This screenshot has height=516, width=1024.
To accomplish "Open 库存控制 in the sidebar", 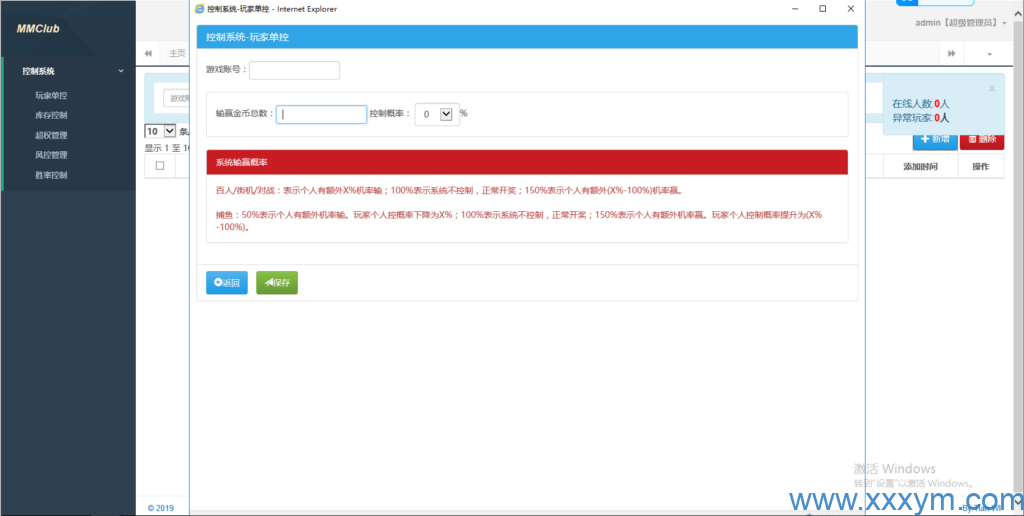I will click(51, 116).
